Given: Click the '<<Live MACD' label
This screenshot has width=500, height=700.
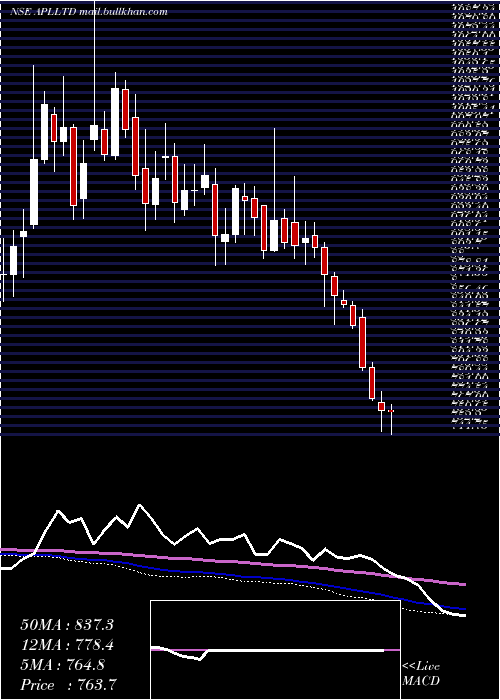Looking at the screenshot, I should (421, 675).
